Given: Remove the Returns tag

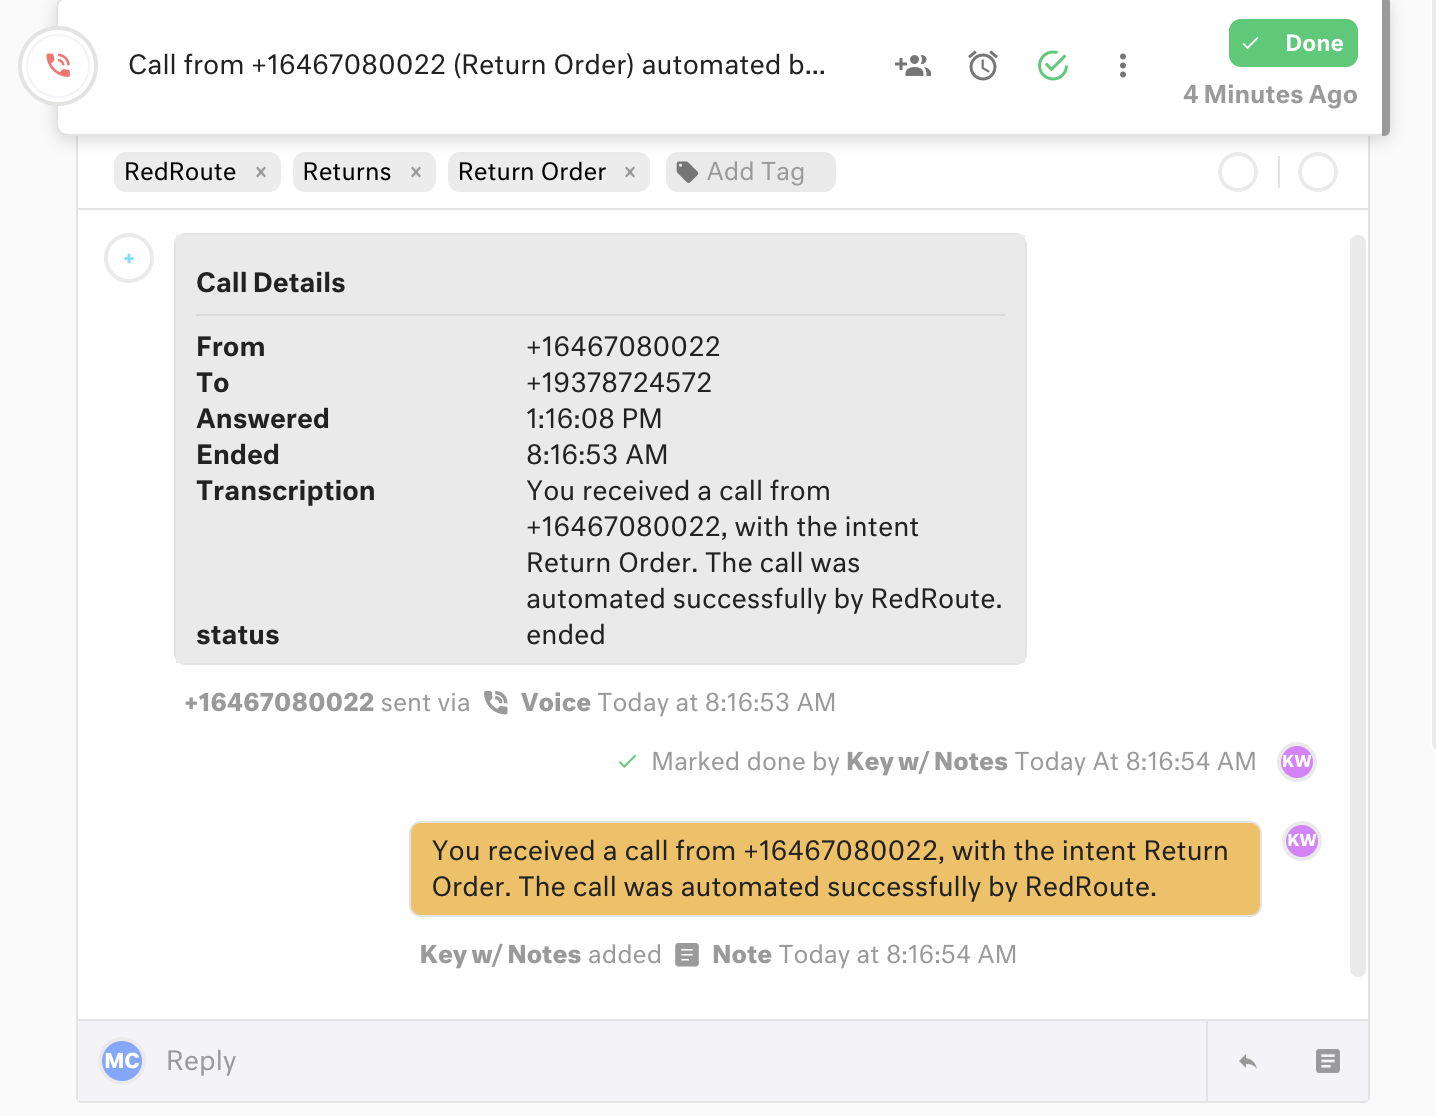Looking at the screenshot, I should click(x=416, y=172).
